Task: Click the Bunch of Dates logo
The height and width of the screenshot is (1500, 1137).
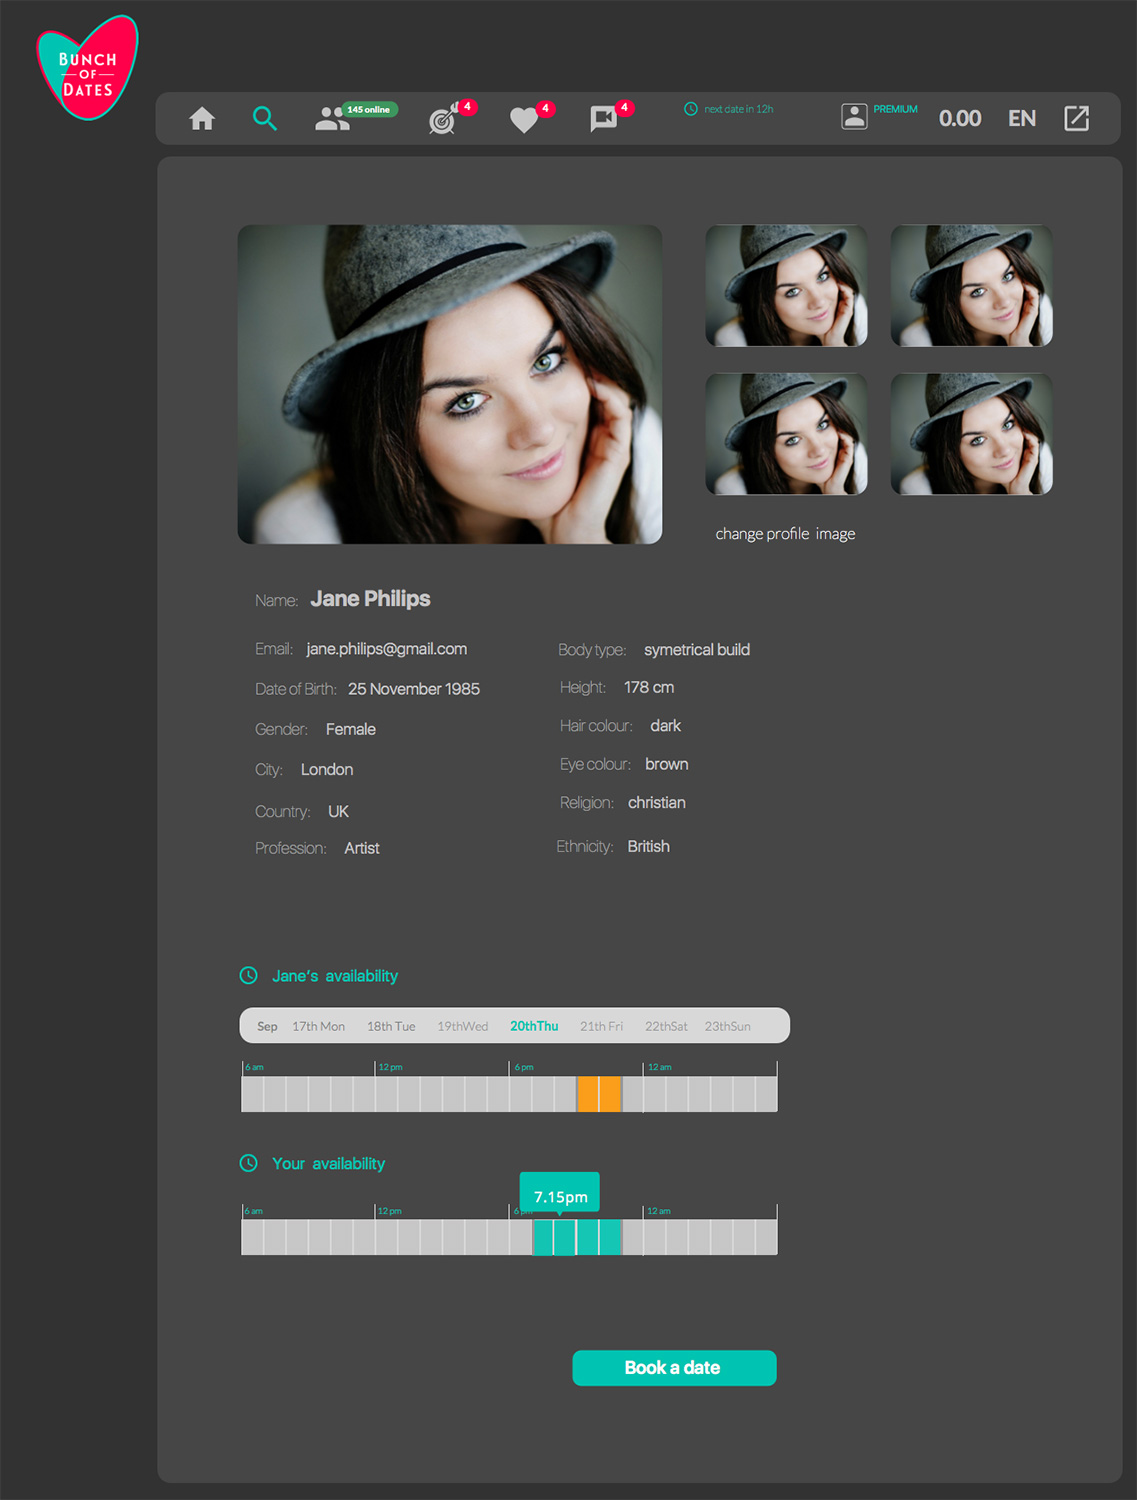Action: pyautogui.click(x=87, y=69)
